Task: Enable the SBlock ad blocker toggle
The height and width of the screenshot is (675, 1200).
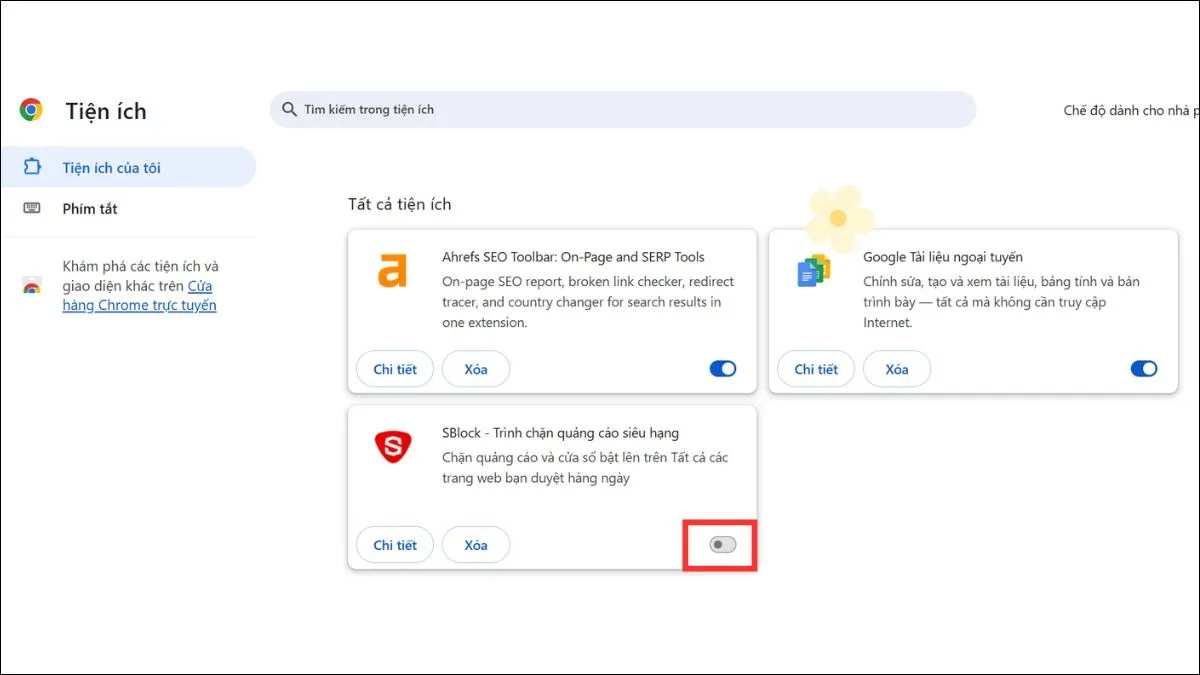Action: pyautogui.click(x=722, y=545)
